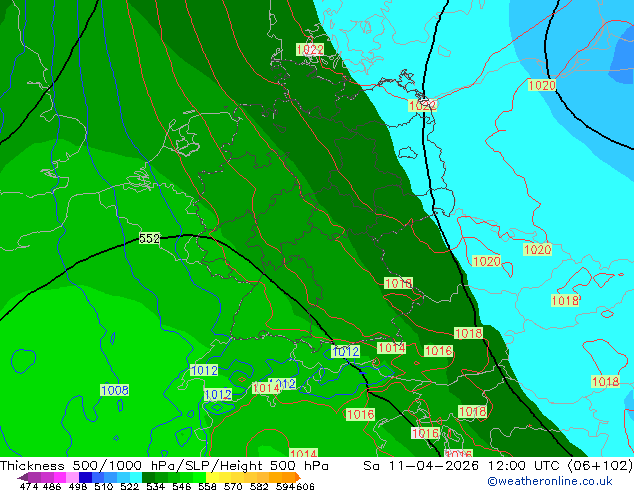Click the 552 height contour label

[x=149, y=239]
